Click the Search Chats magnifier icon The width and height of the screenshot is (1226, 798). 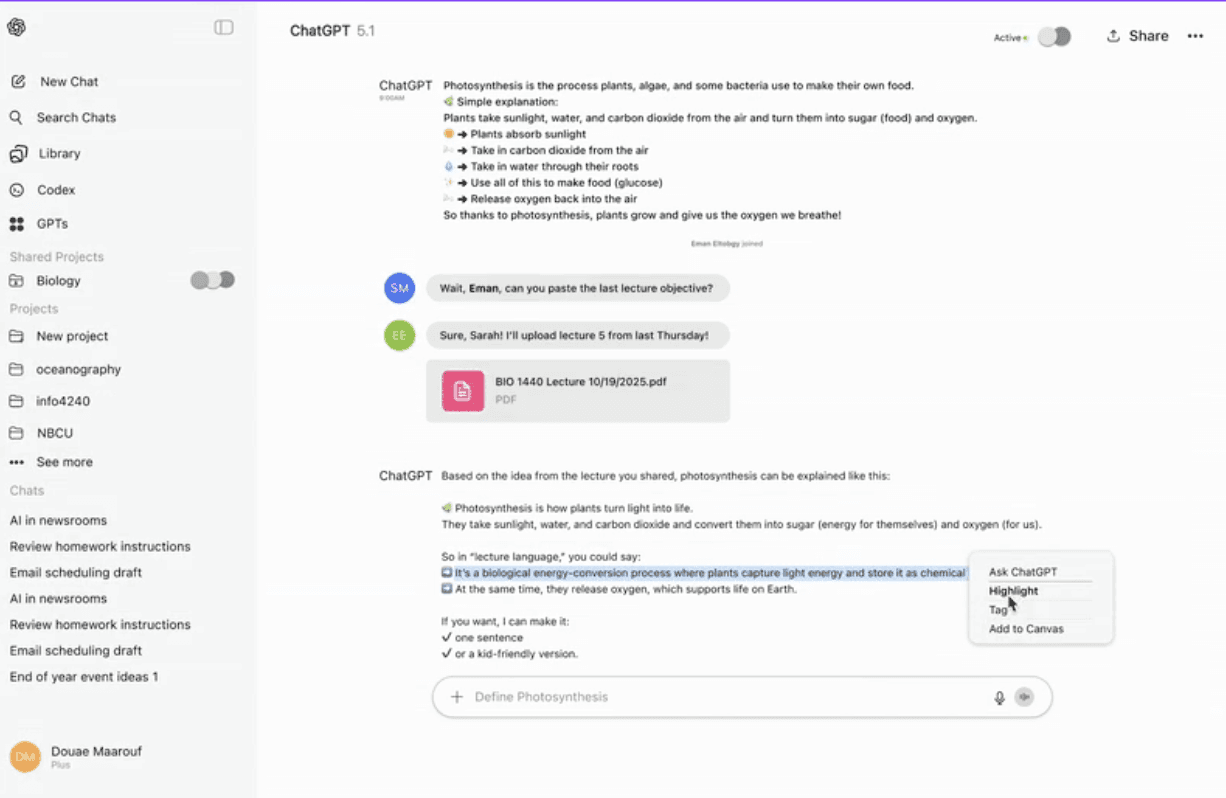coord(16,117)
